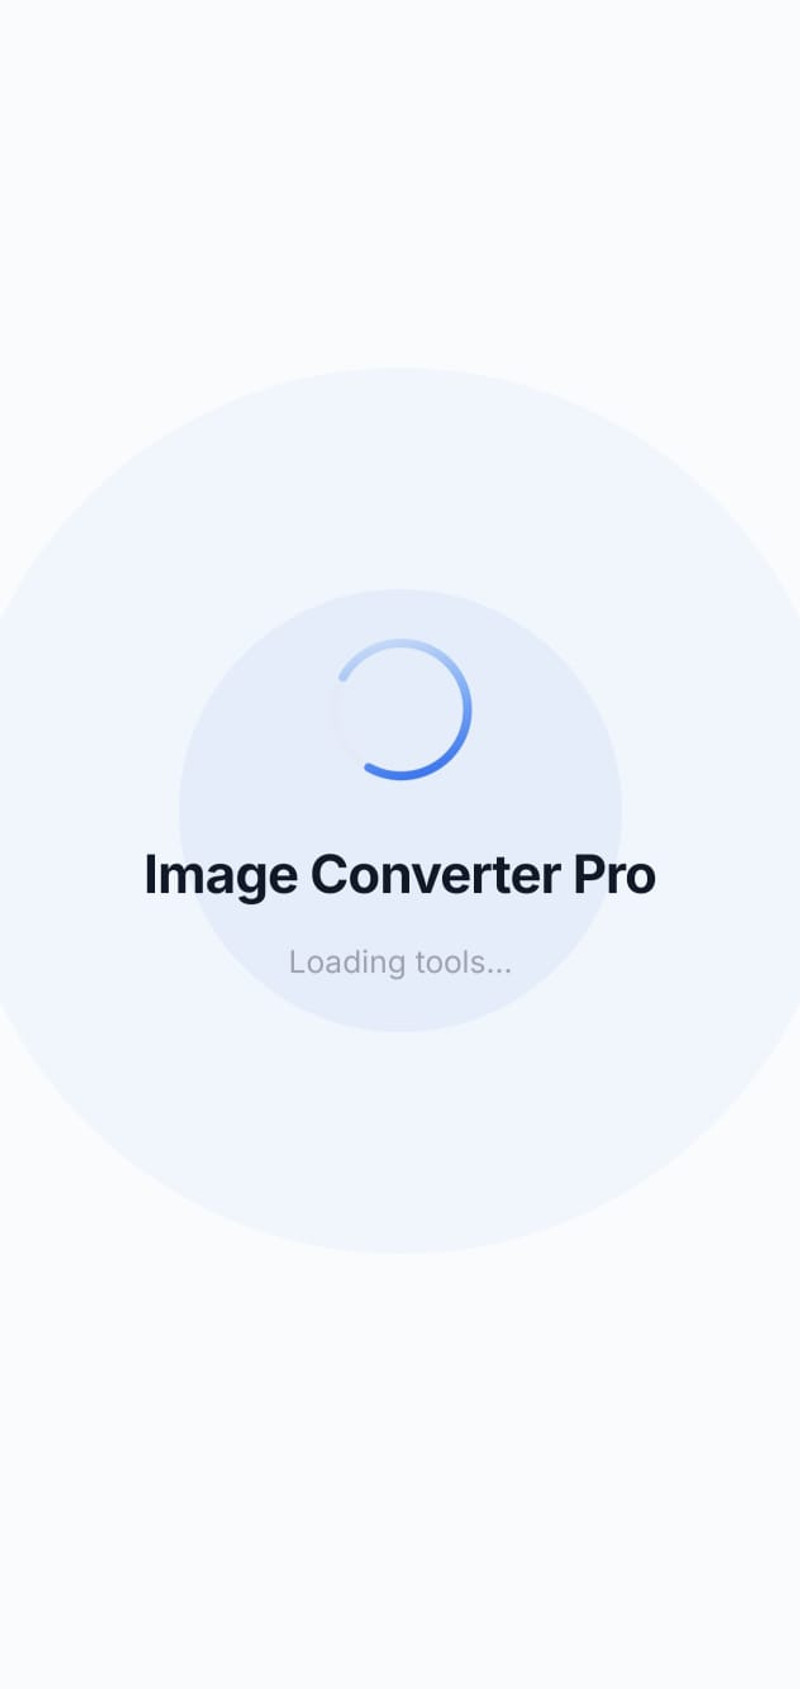Click the blank white area above the circles
The height and width of the screenshot is (1689, 800).
pos(400,180)
